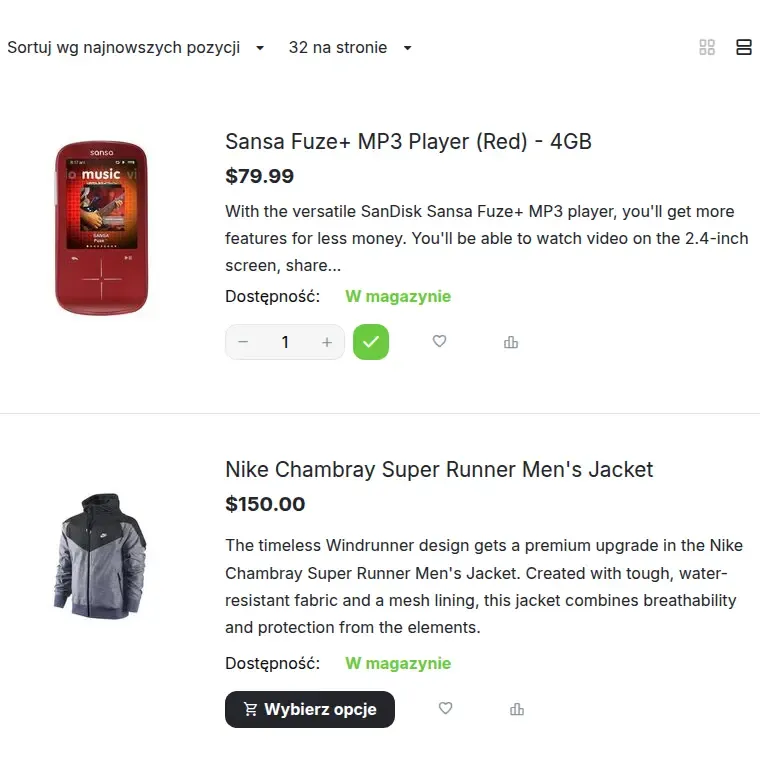Click the $79.99 price of Sansa Fuze+
The image size is (760, 774).
[x=259, y=176]
